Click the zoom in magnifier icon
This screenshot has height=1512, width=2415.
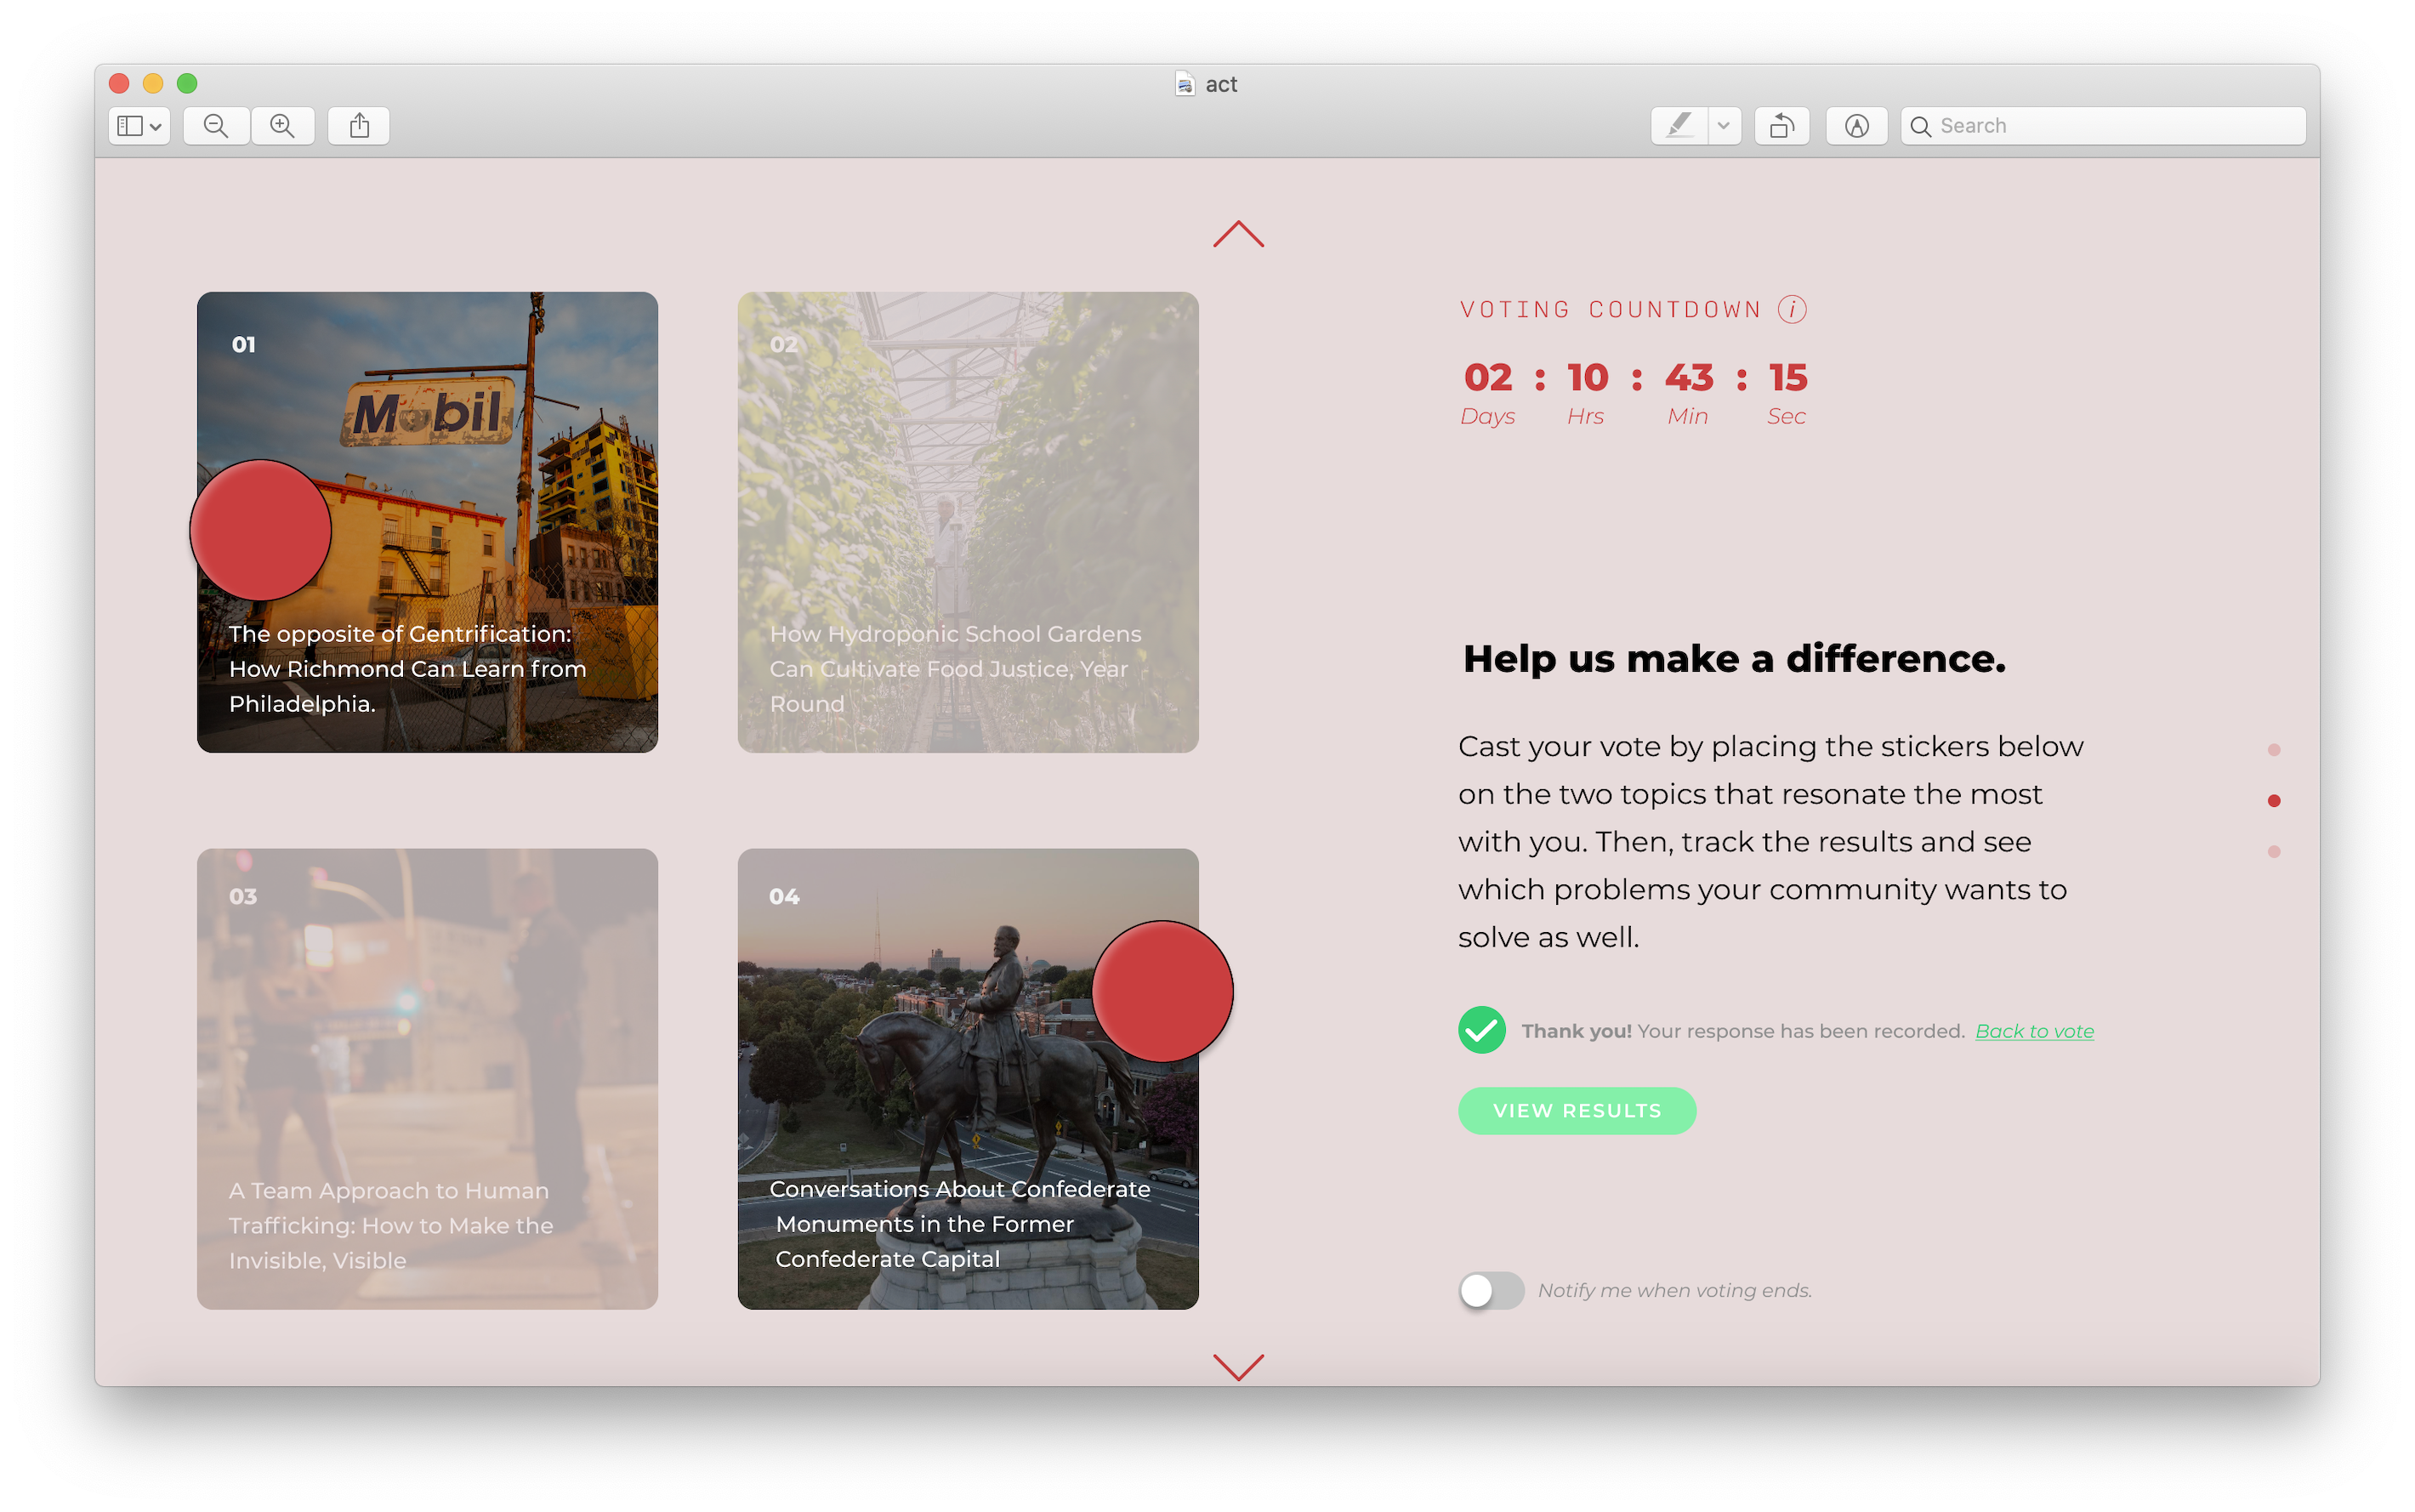pyautogui.click(x=283, y=126)
